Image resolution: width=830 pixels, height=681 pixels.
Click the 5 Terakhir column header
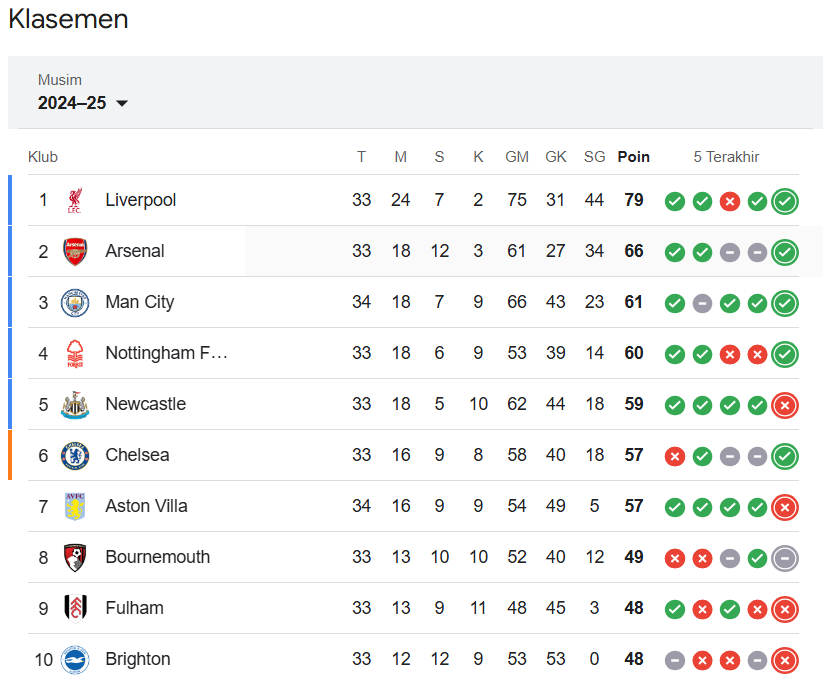[x=726, y=157]
